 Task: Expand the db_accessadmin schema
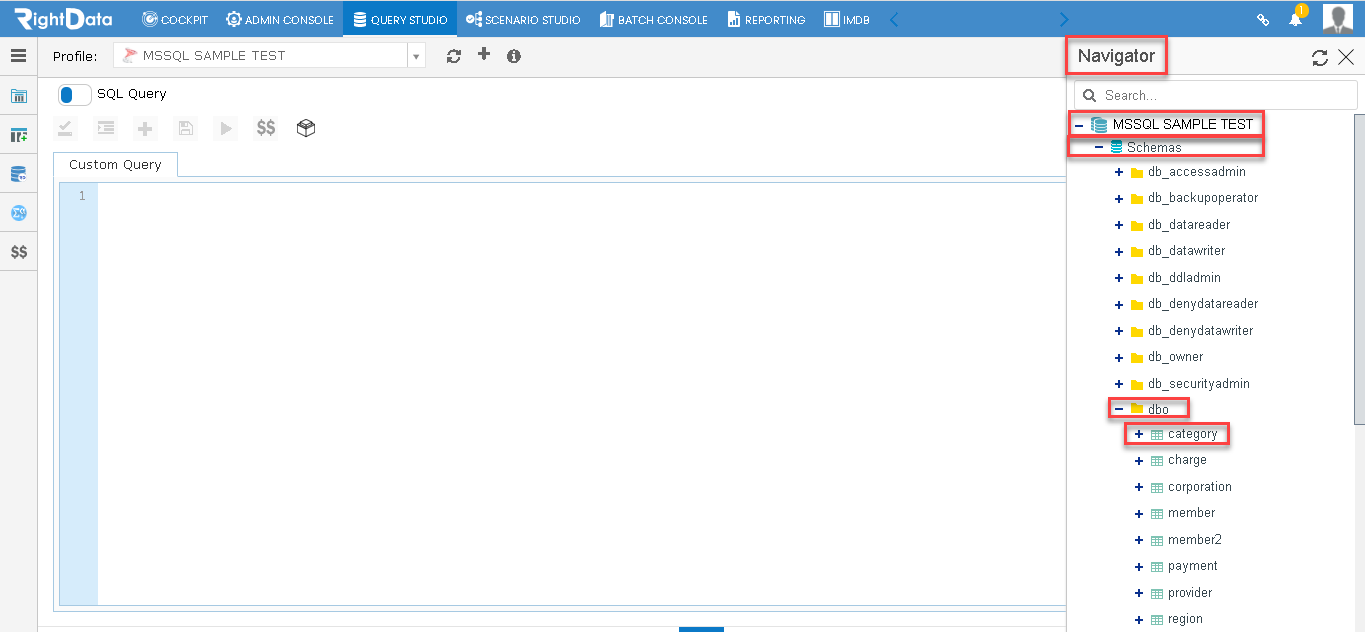[x=1119, y=172]
